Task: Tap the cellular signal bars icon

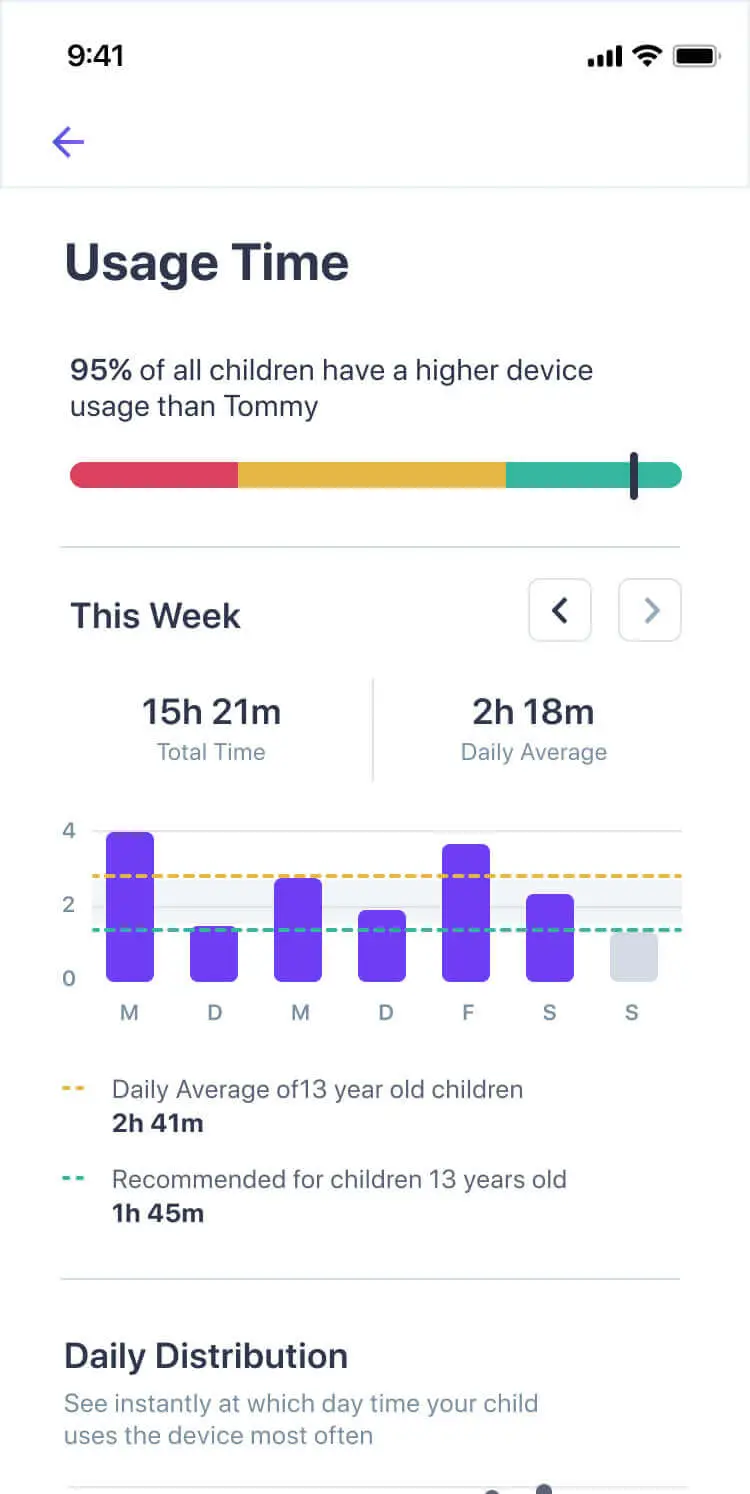Action: [605, 58]
